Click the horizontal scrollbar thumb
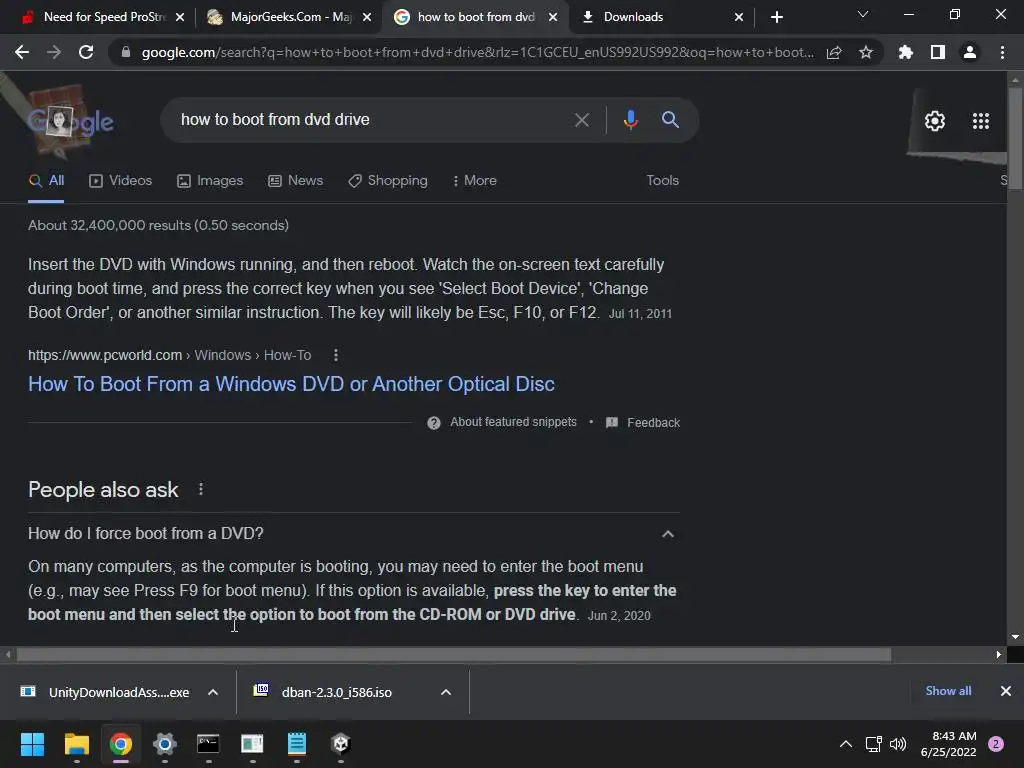 pos(454,654)
